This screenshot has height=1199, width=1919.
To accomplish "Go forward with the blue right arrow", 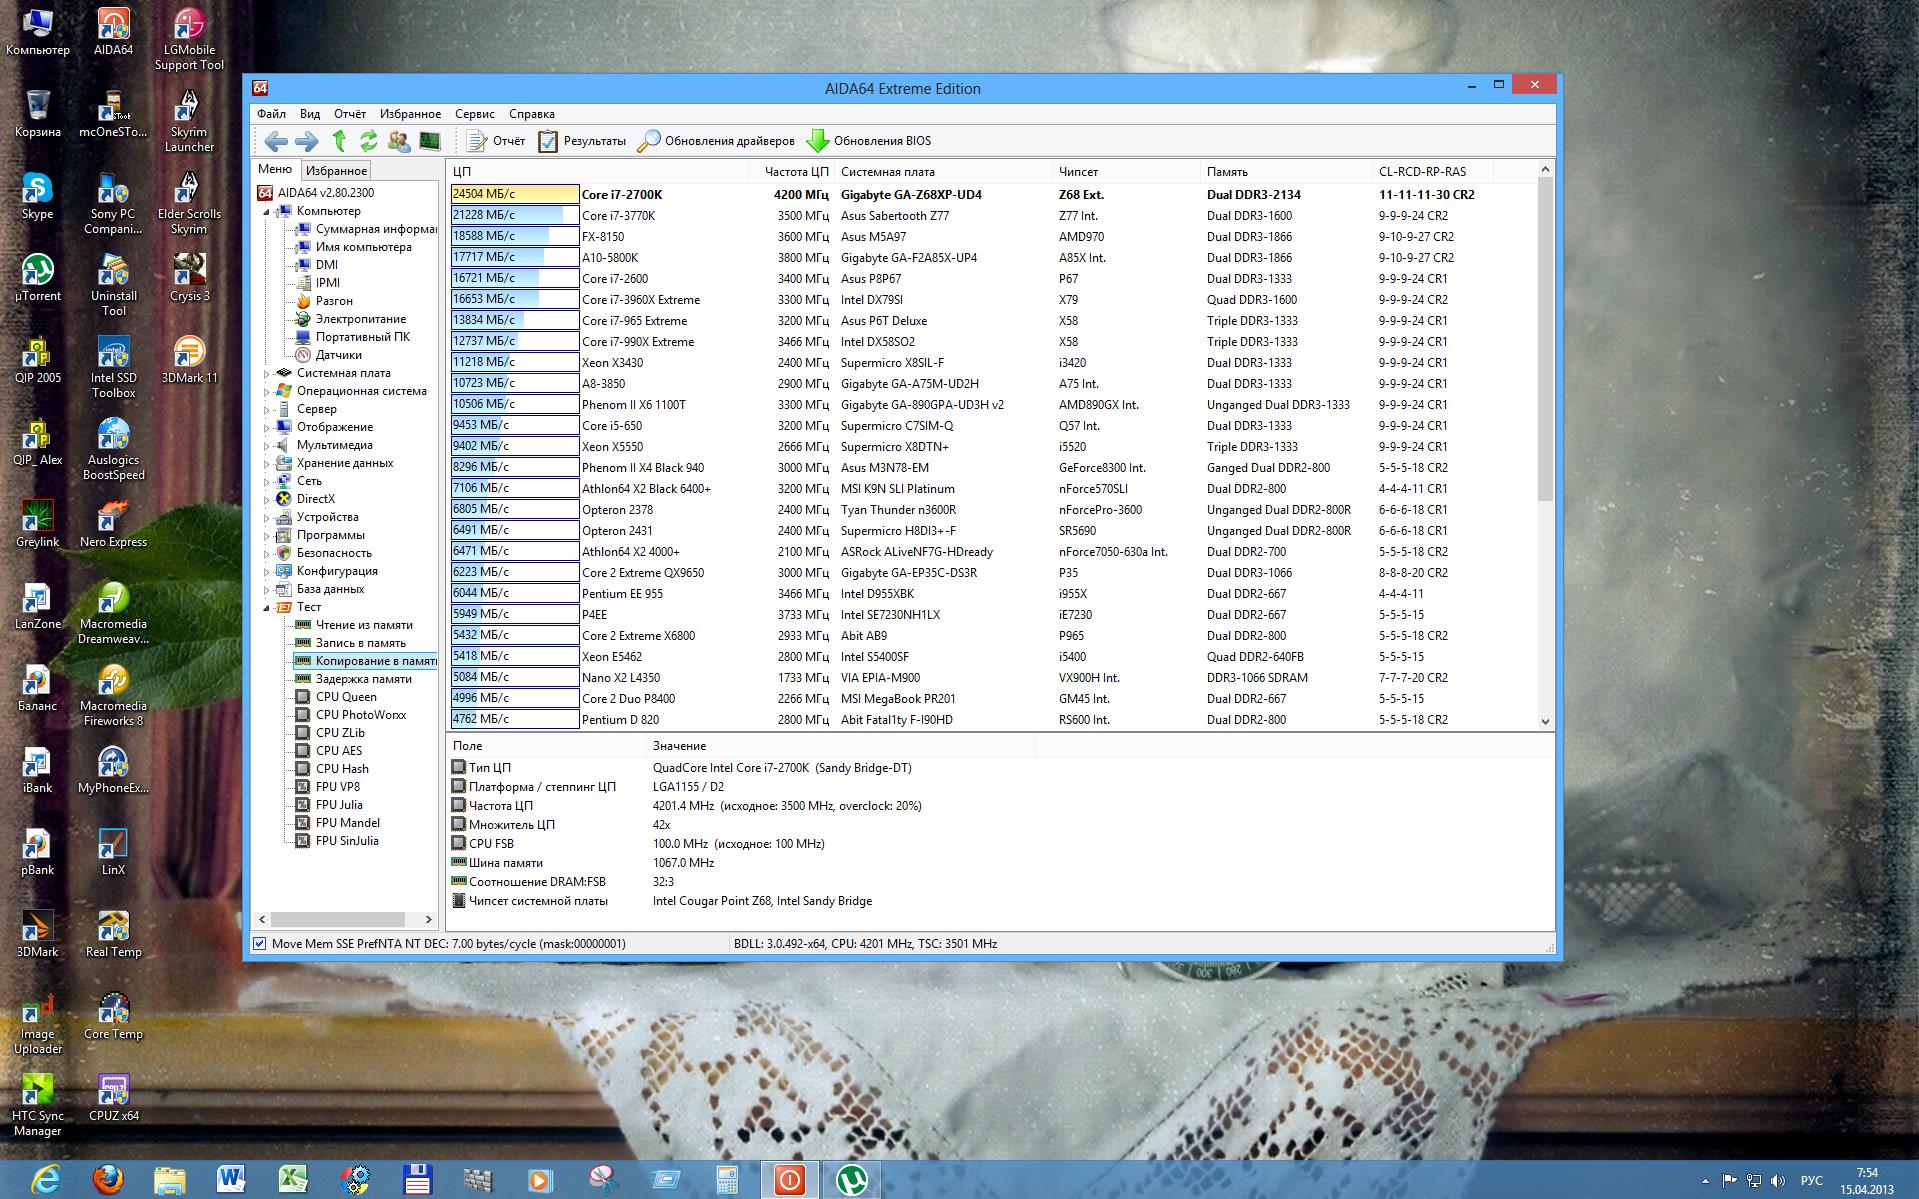I will tap(307, 141).
